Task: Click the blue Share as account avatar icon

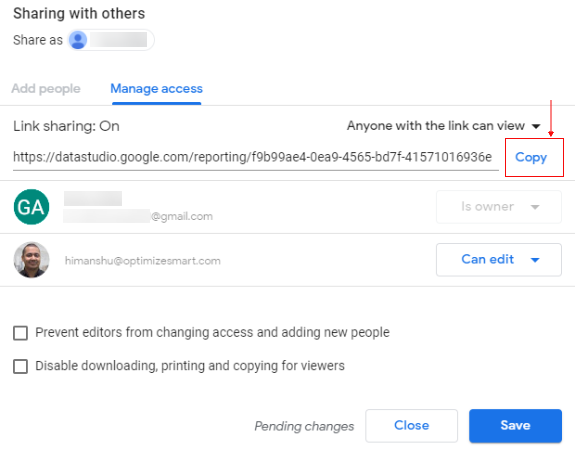Action: [x=78, y=40]
